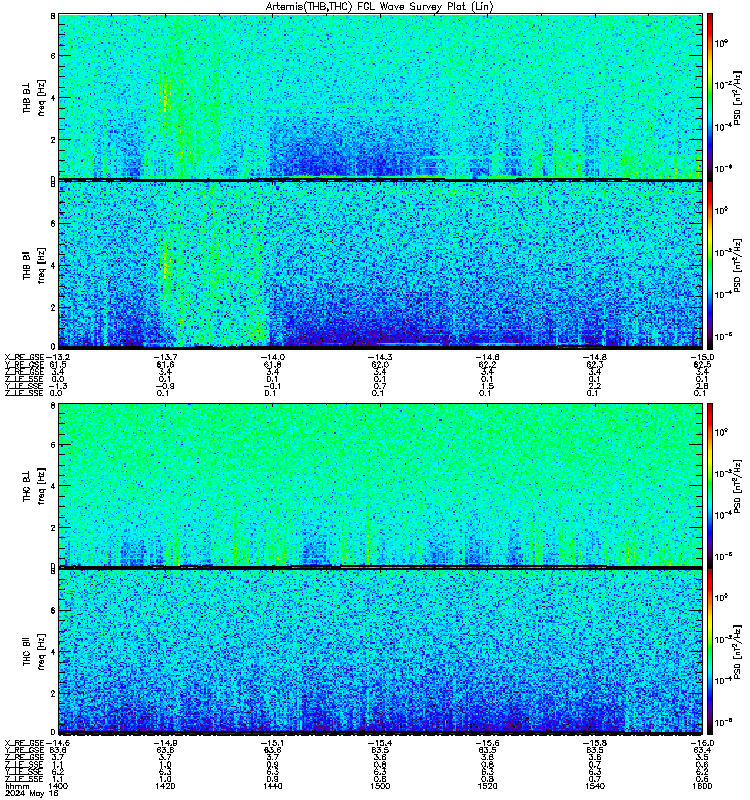Click the X_RE_GSE value -14.3
This screenshot has width=750, height=800.
(x=381, y=357)
